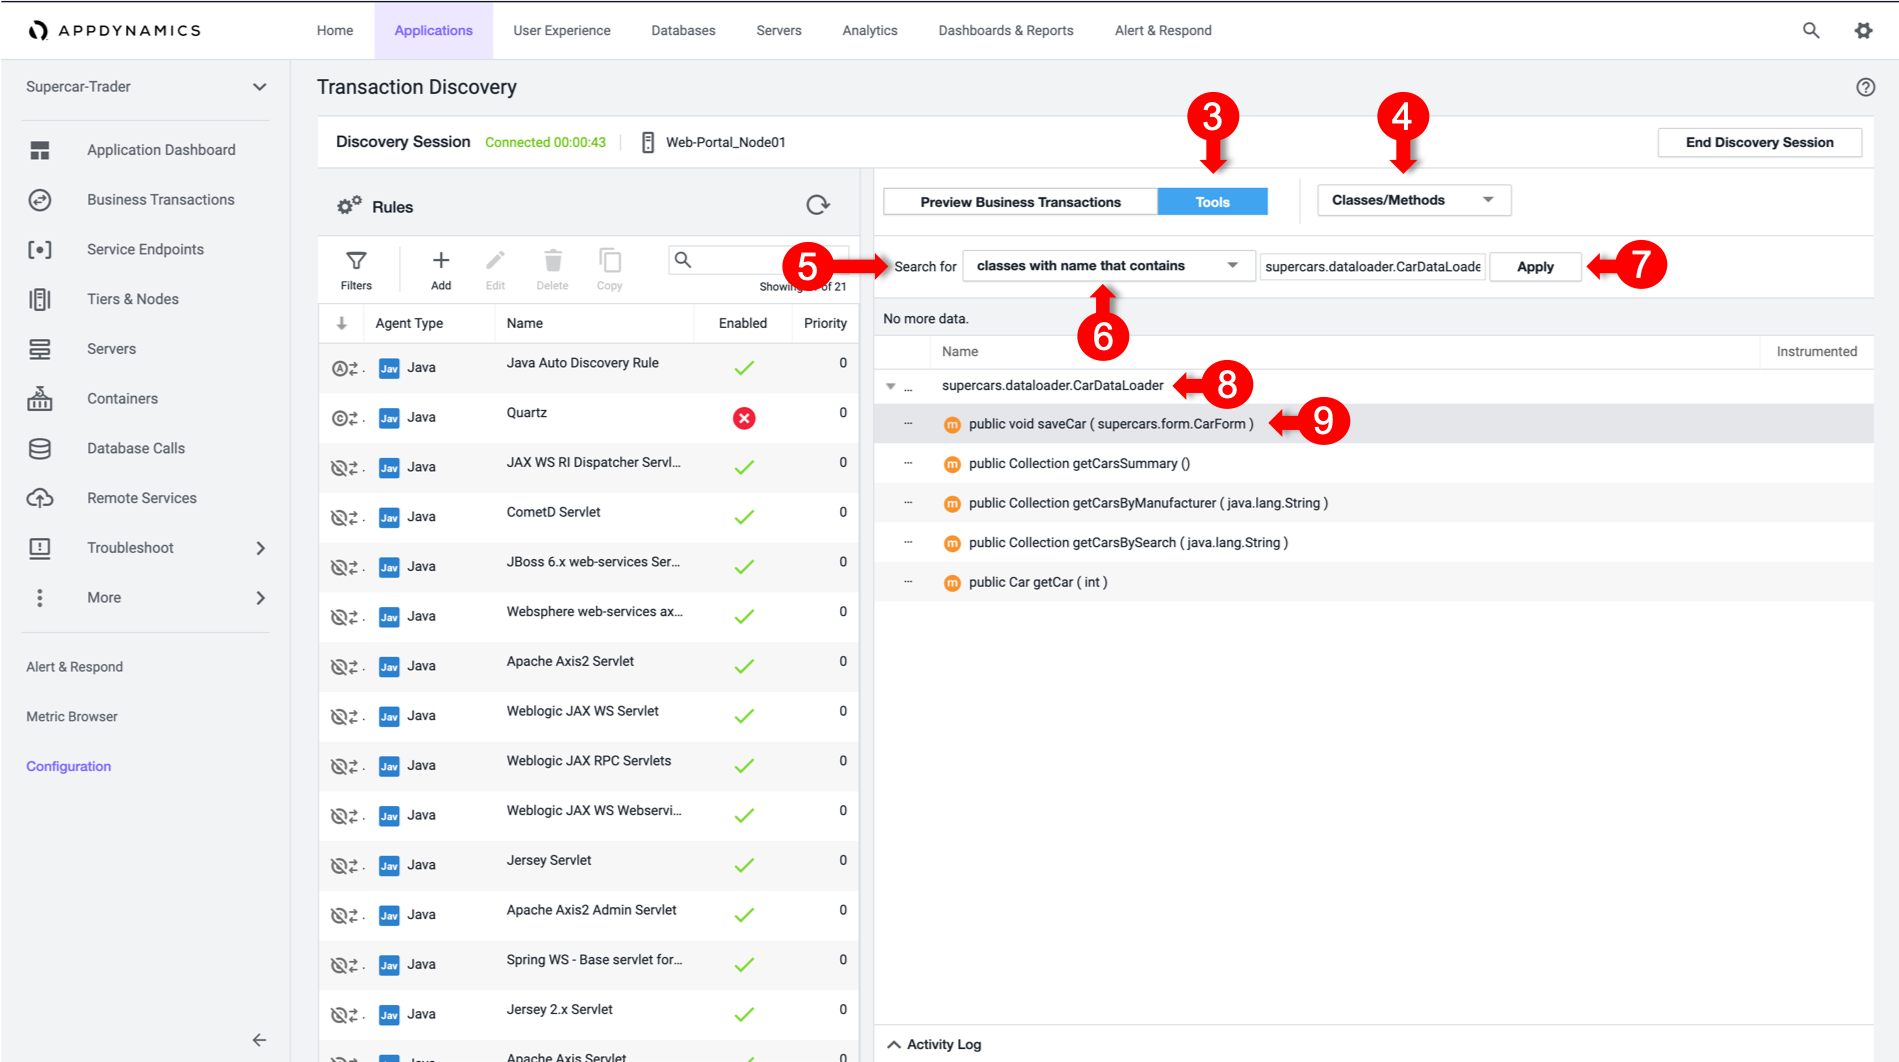Click the Containers sidebar icon

coord(40,398)
